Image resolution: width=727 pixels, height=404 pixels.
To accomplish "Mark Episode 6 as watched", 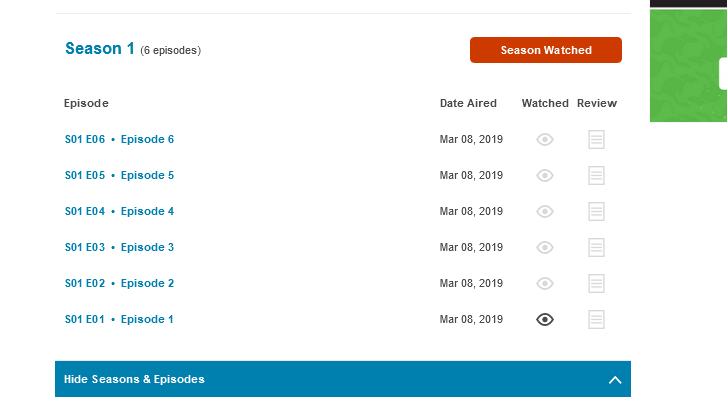I will (x=545, y=140).
